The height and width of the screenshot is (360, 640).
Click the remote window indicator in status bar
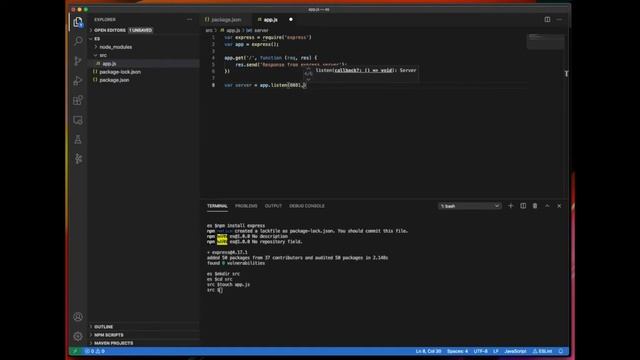point(75,351)
